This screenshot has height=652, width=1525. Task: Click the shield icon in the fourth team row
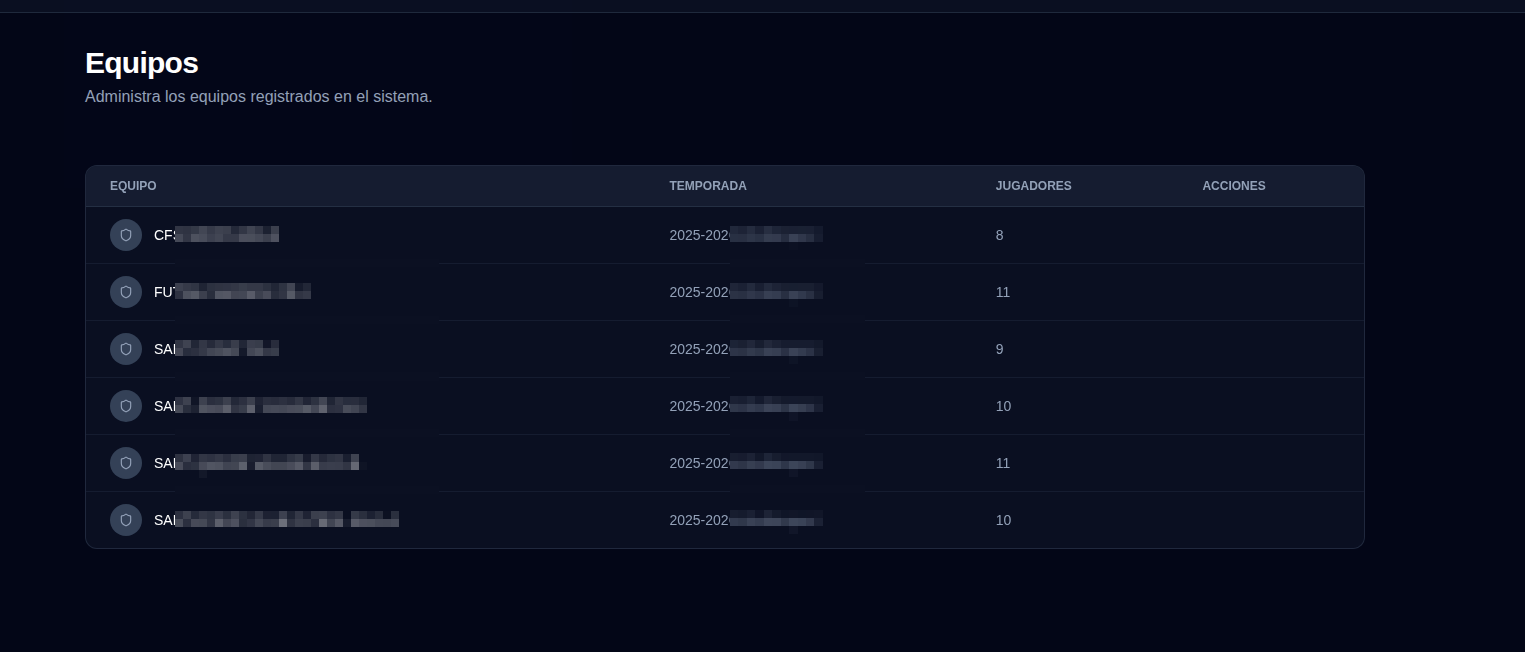click(x=126, y=406)
